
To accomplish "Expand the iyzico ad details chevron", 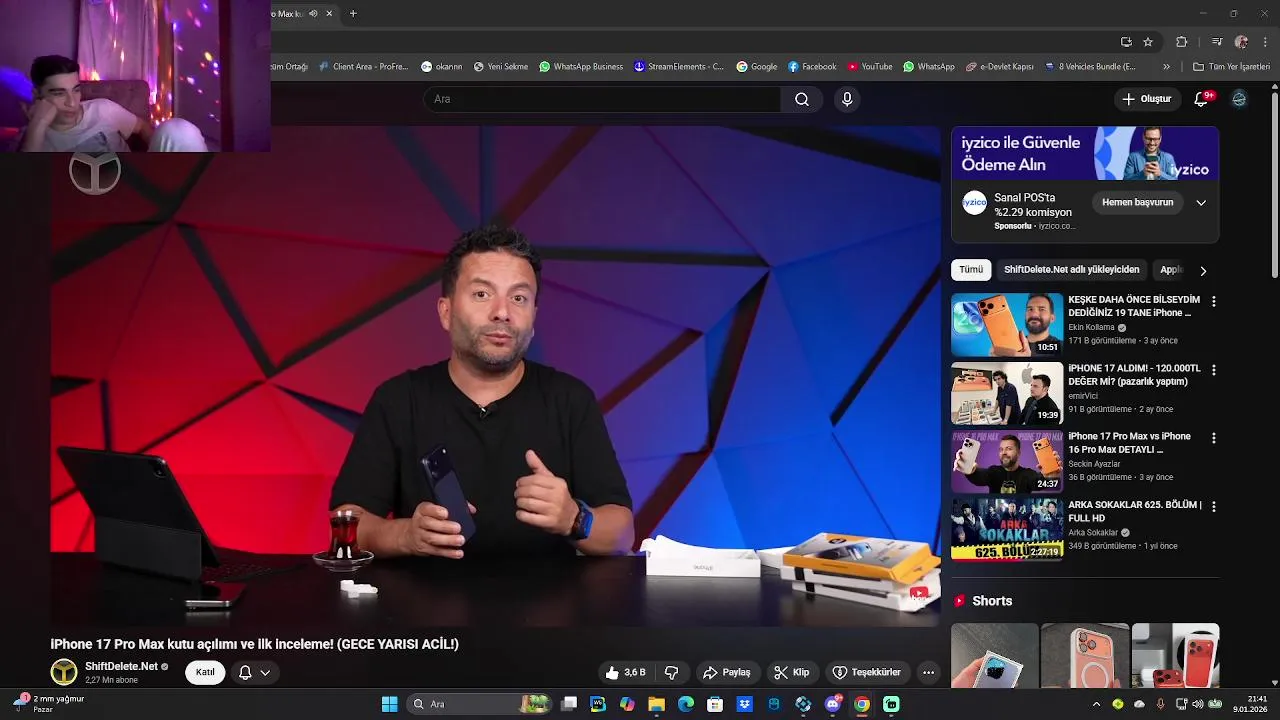I will (1201, 203).
